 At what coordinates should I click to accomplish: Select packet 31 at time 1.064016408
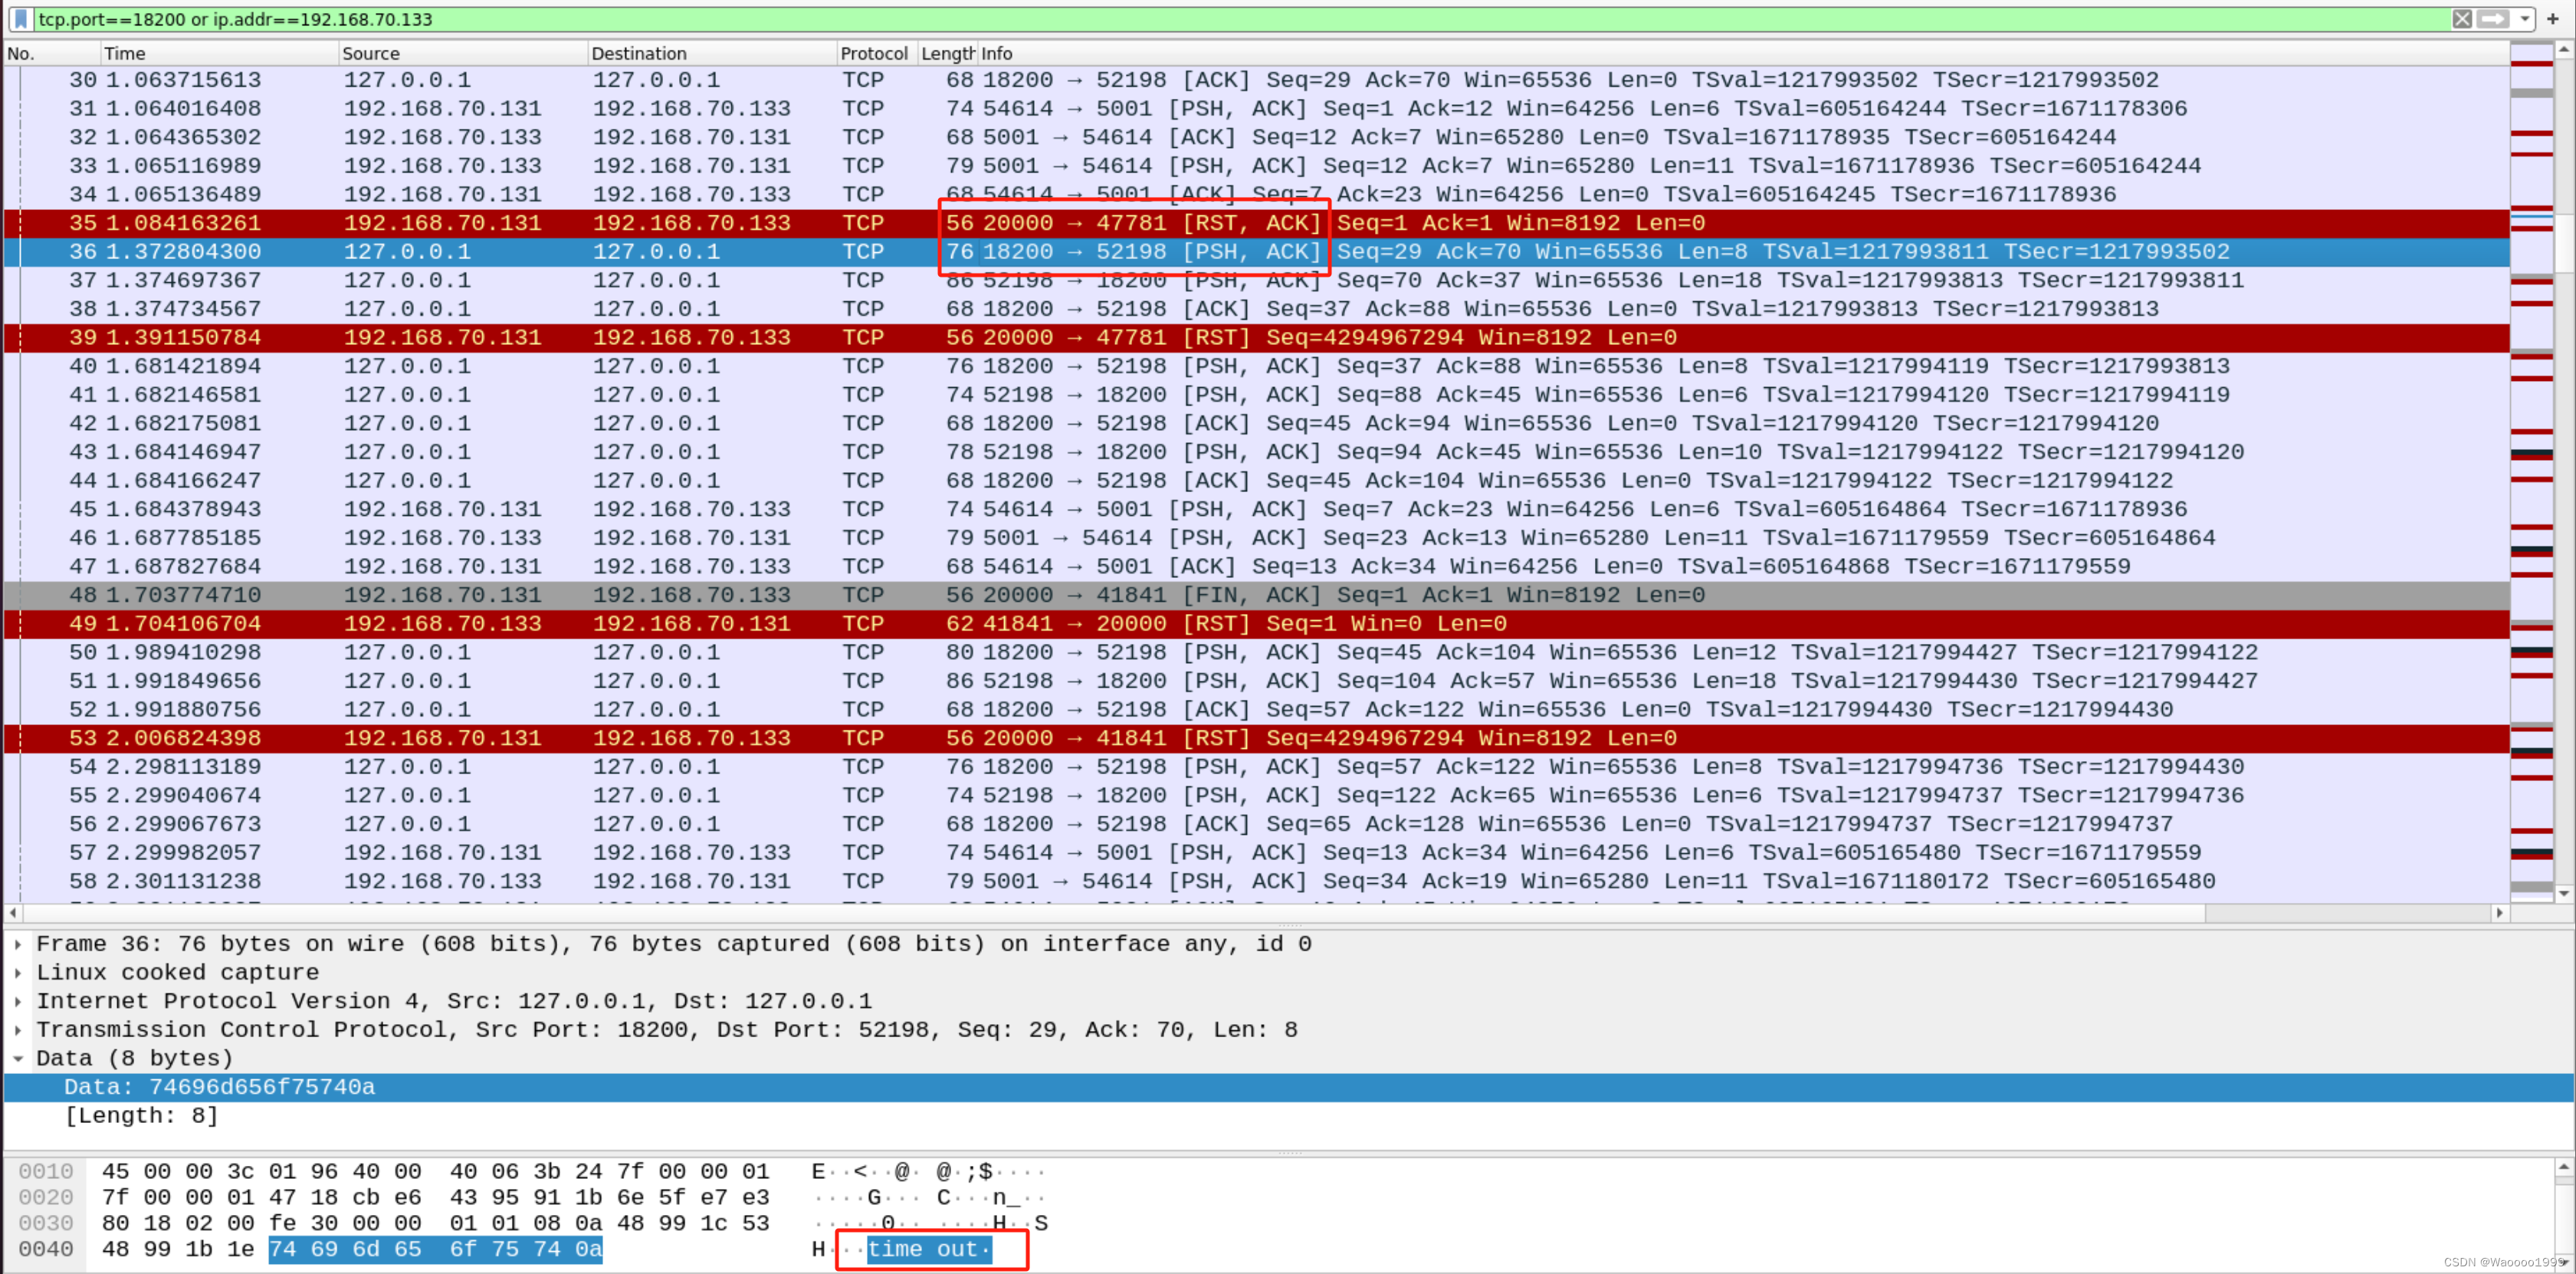1256,109
